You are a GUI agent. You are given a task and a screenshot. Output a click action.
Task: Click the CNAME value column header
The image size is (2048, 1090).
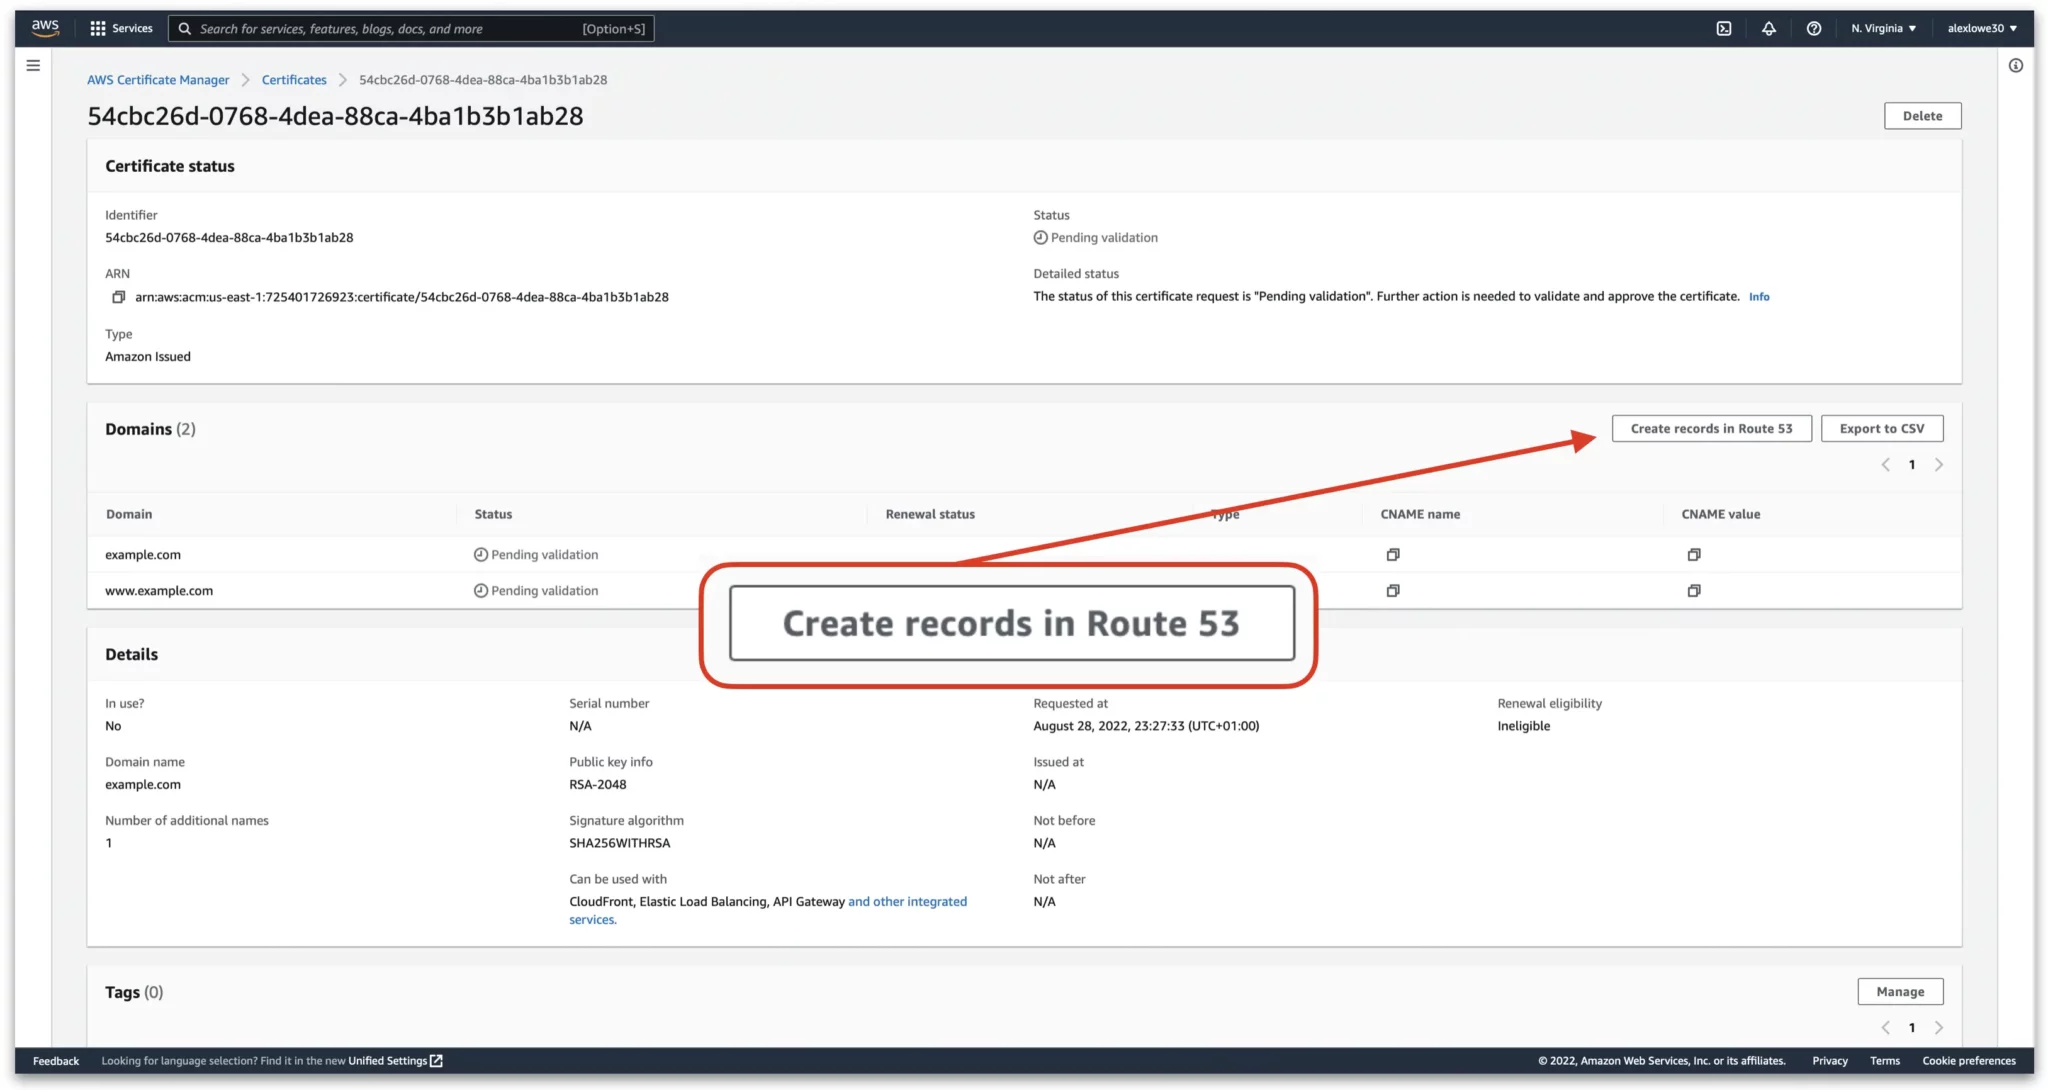click(x=1720, y=514)
